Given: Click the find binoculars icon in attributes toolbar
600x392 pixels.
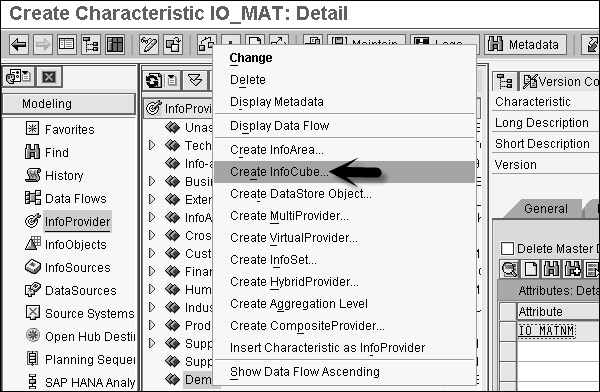Looking at the screenshot, I should (x=551, y=269).
